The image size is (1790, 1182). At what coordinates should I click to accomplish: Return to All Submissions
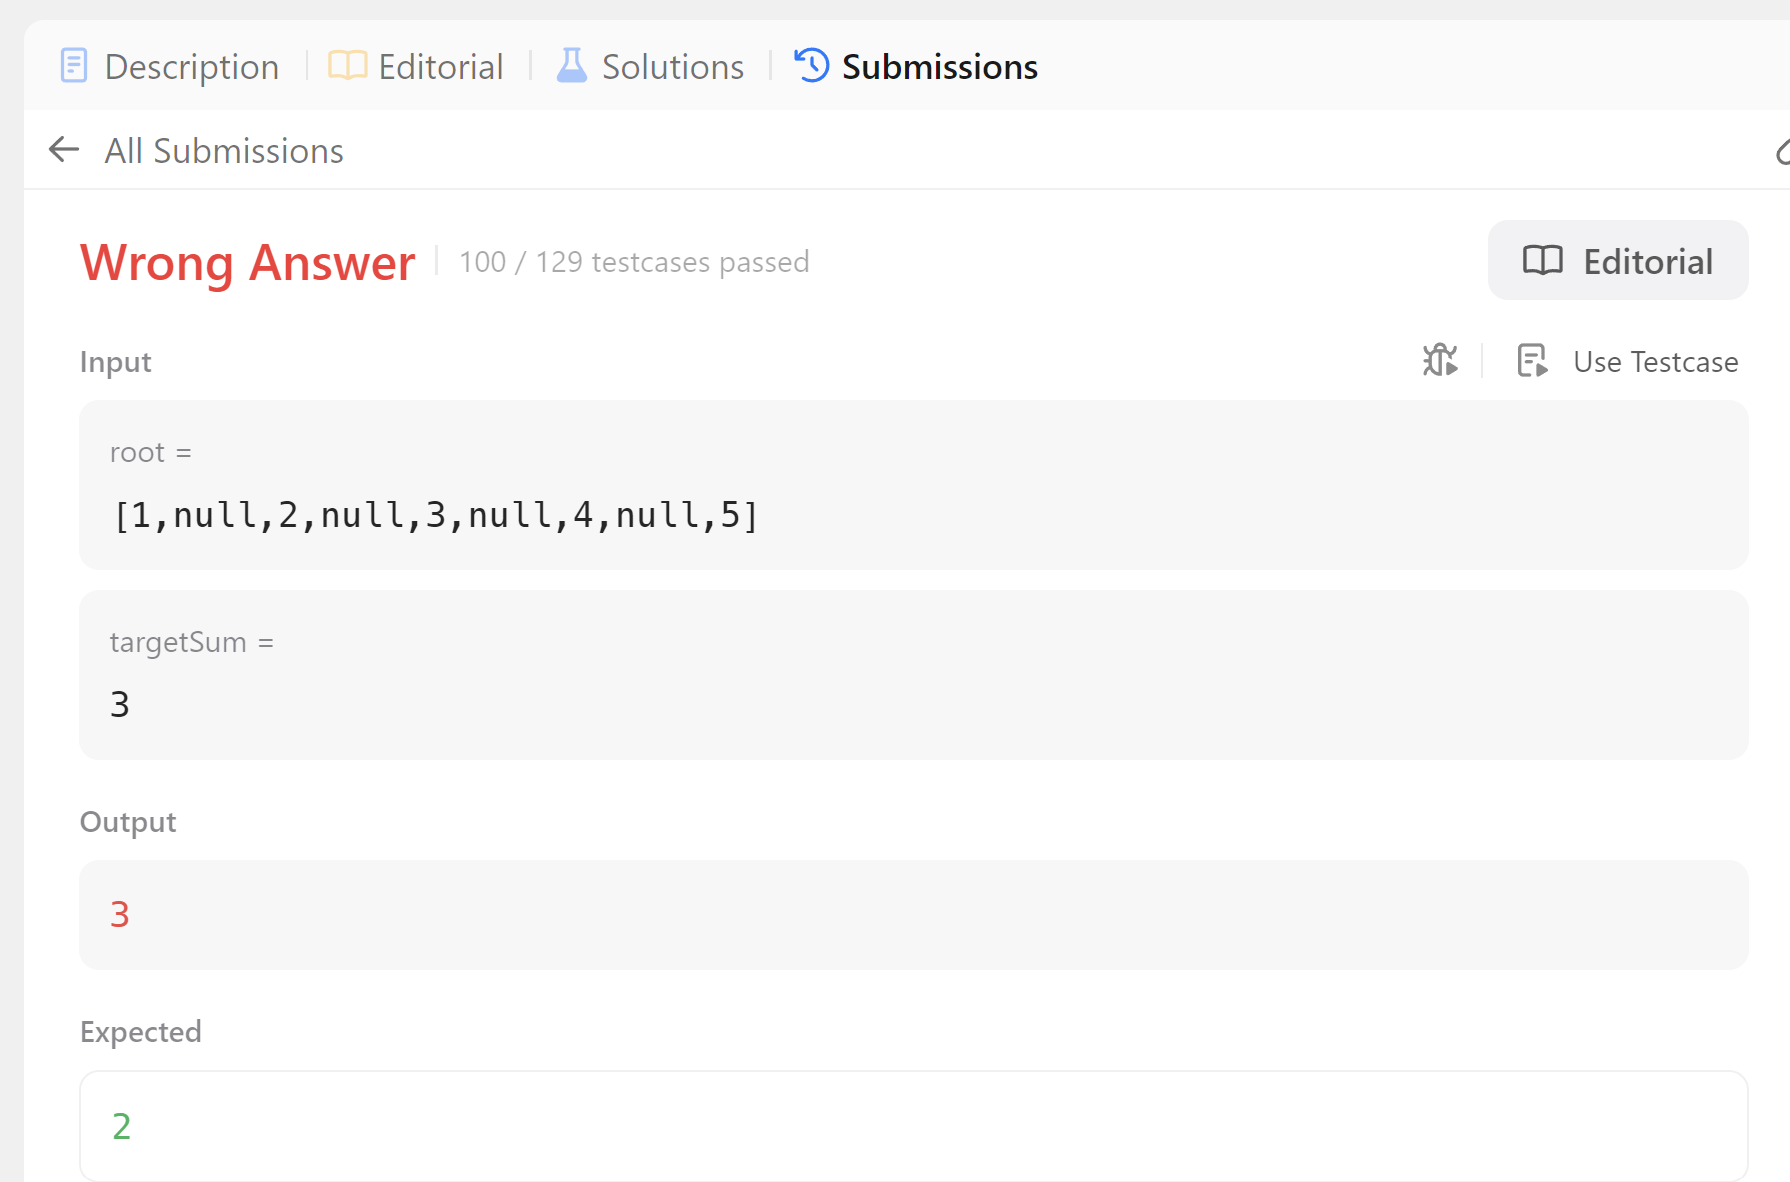pyautogui.click(x=224, y=151)
